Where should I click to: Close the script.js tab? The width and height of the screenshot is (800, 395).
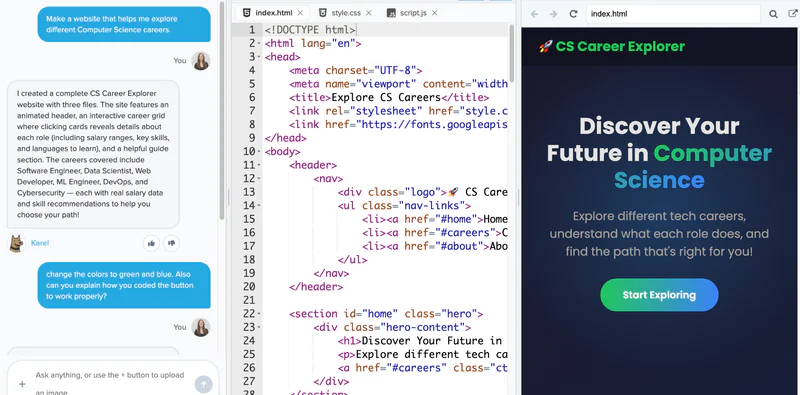tap(435, 13)
